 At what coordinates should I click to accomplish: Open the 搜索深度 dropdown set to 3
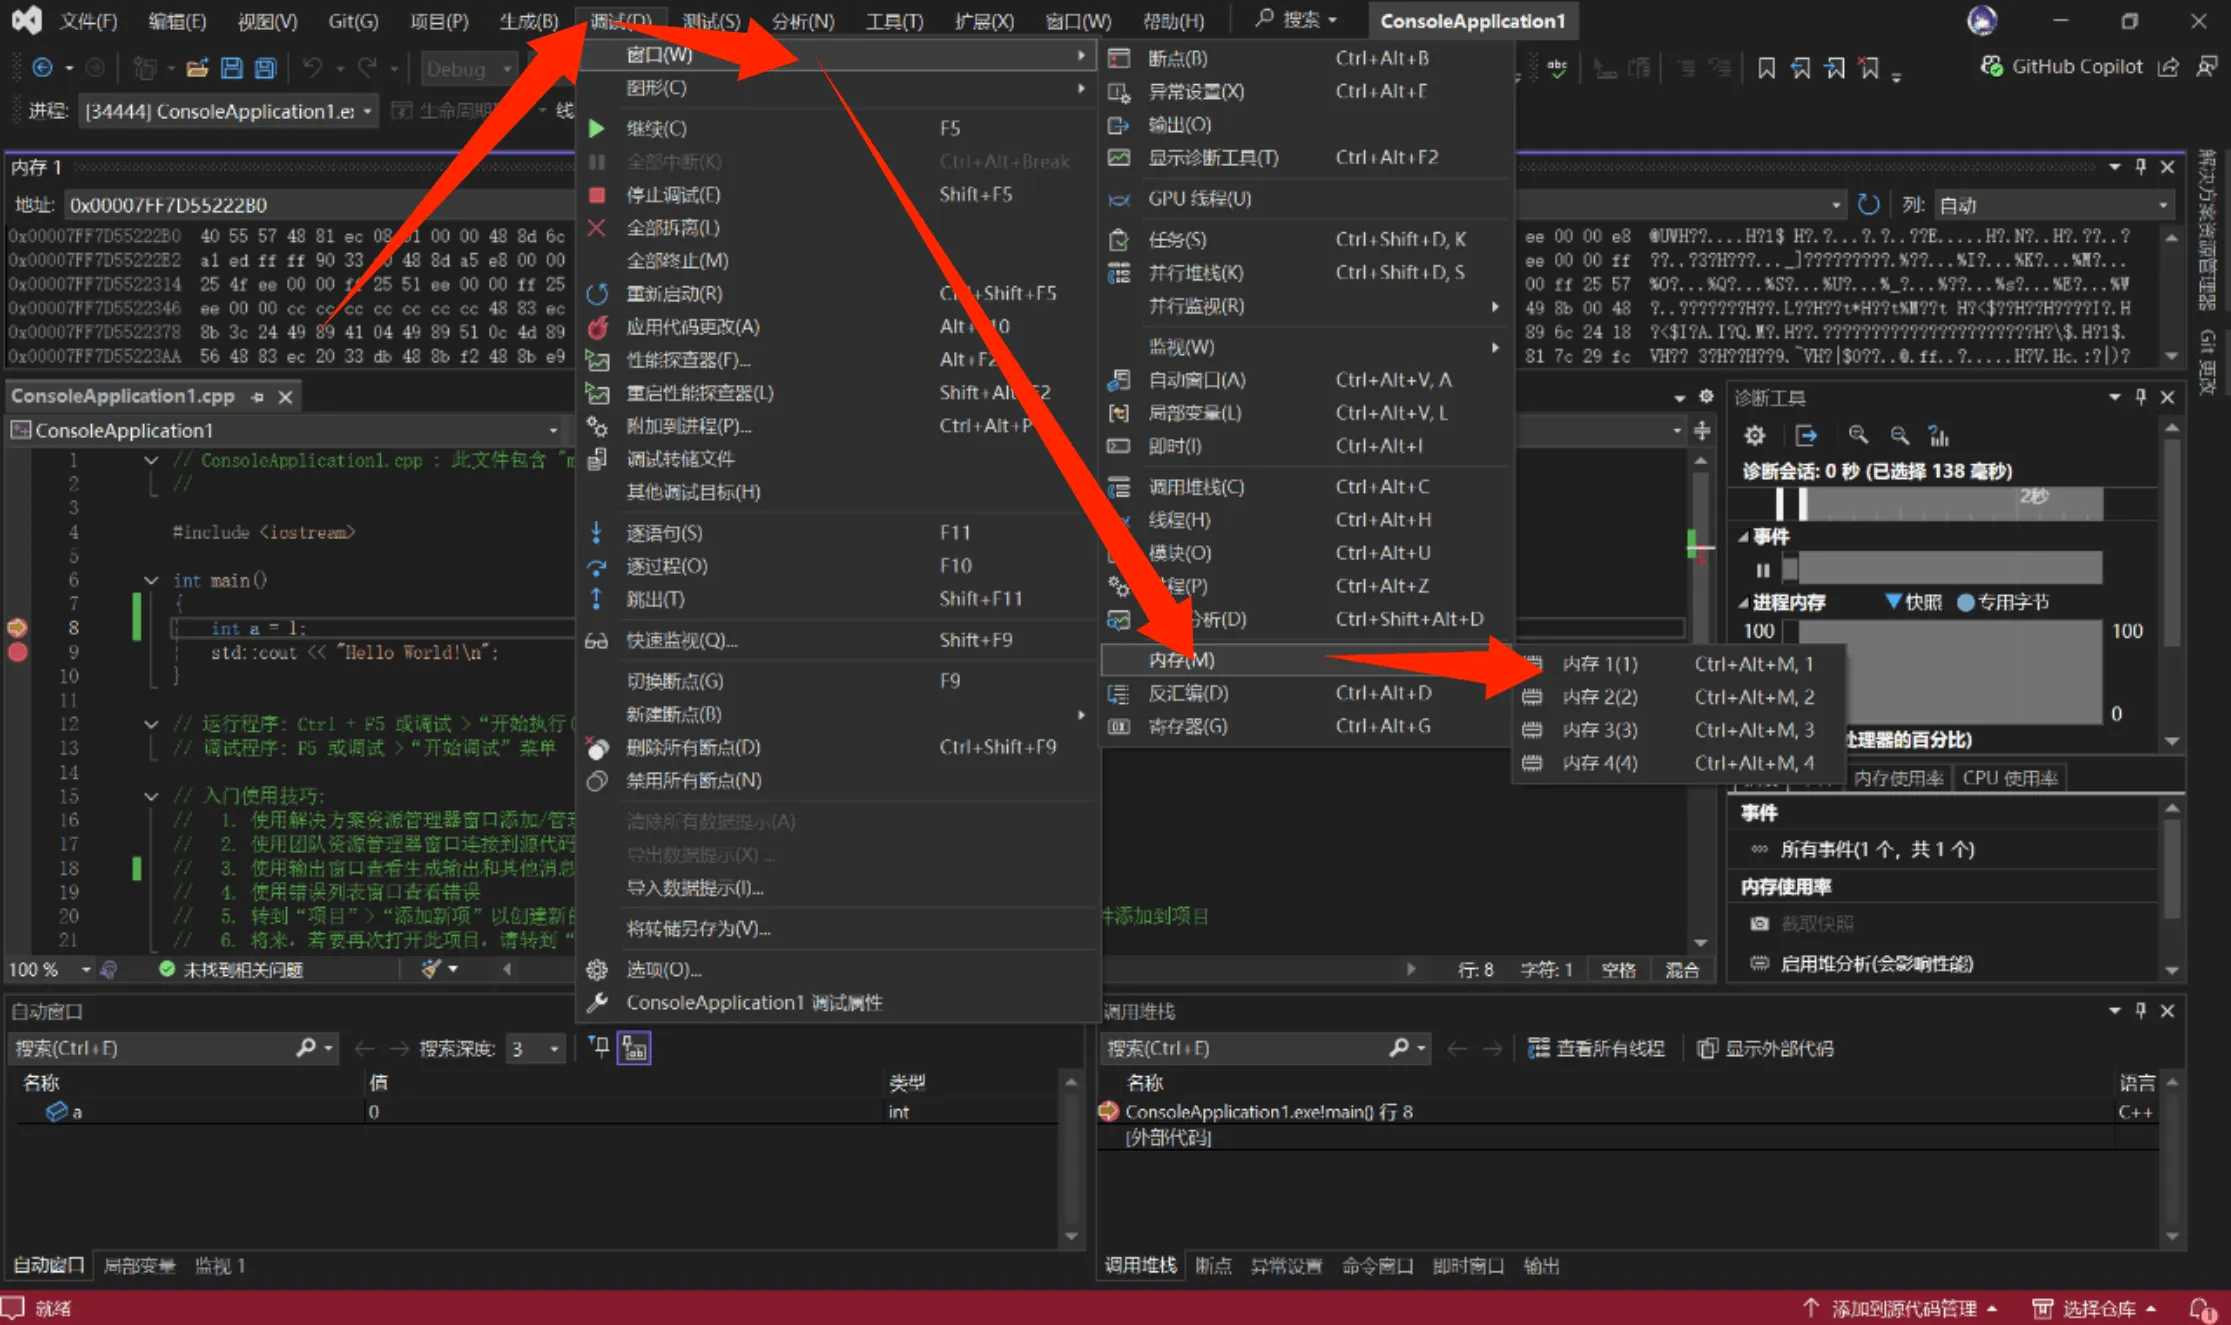click(x=535, y=1048)
